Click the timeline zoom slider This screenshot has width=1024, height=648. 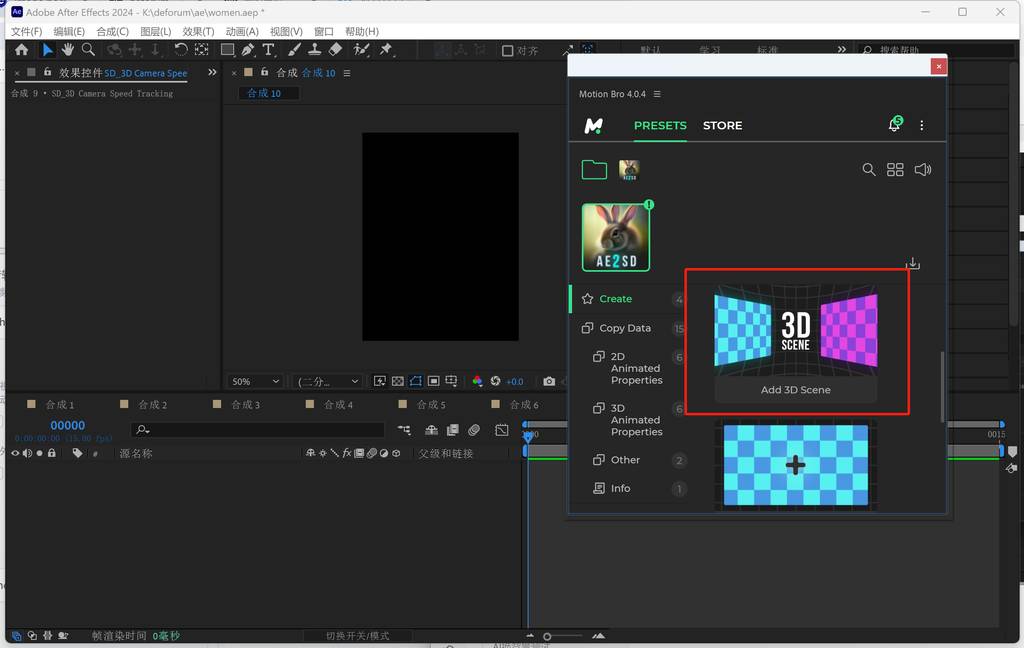coord(547,636)
